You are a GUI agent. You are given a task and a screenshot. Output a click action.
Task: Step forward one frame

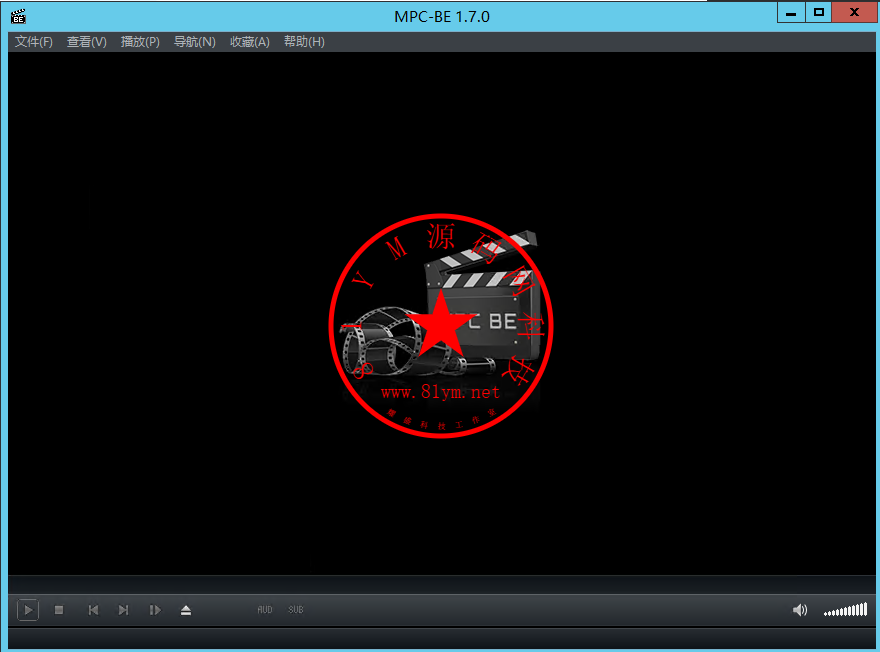(155, 610)
